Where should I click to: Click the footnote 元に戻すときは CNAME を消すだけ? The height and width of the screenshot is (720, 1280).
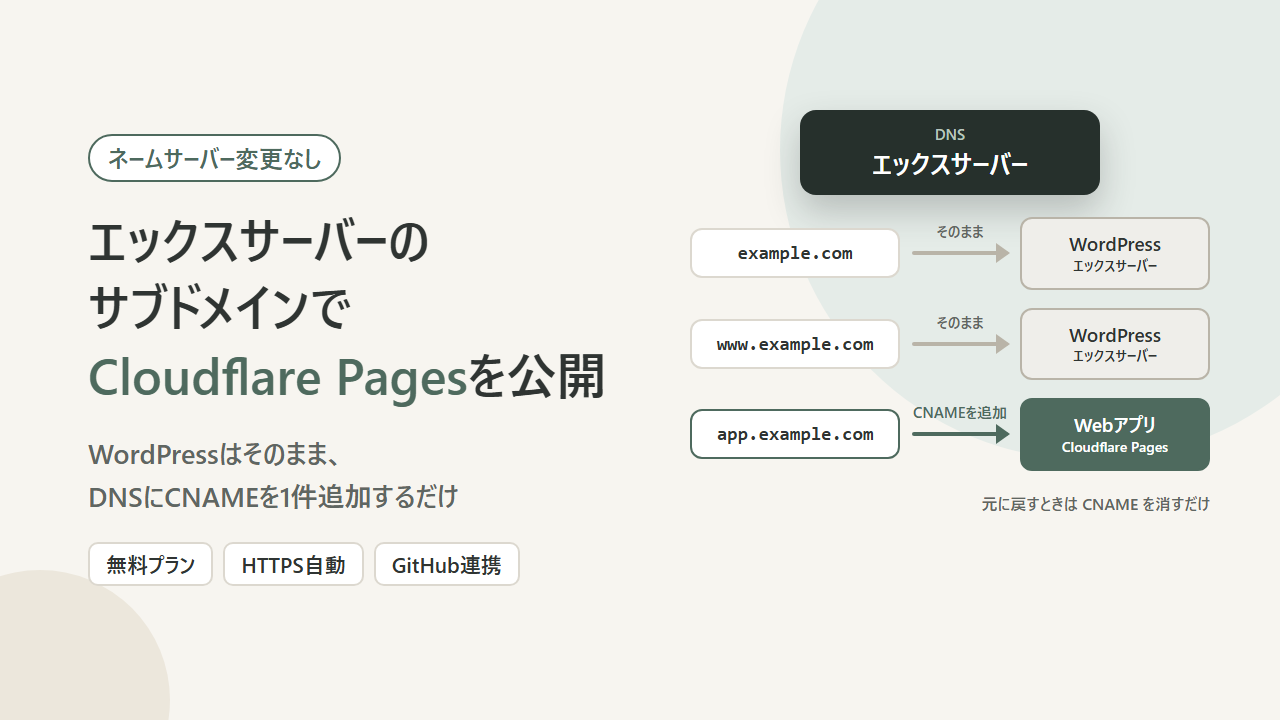tap(1096, 504)
